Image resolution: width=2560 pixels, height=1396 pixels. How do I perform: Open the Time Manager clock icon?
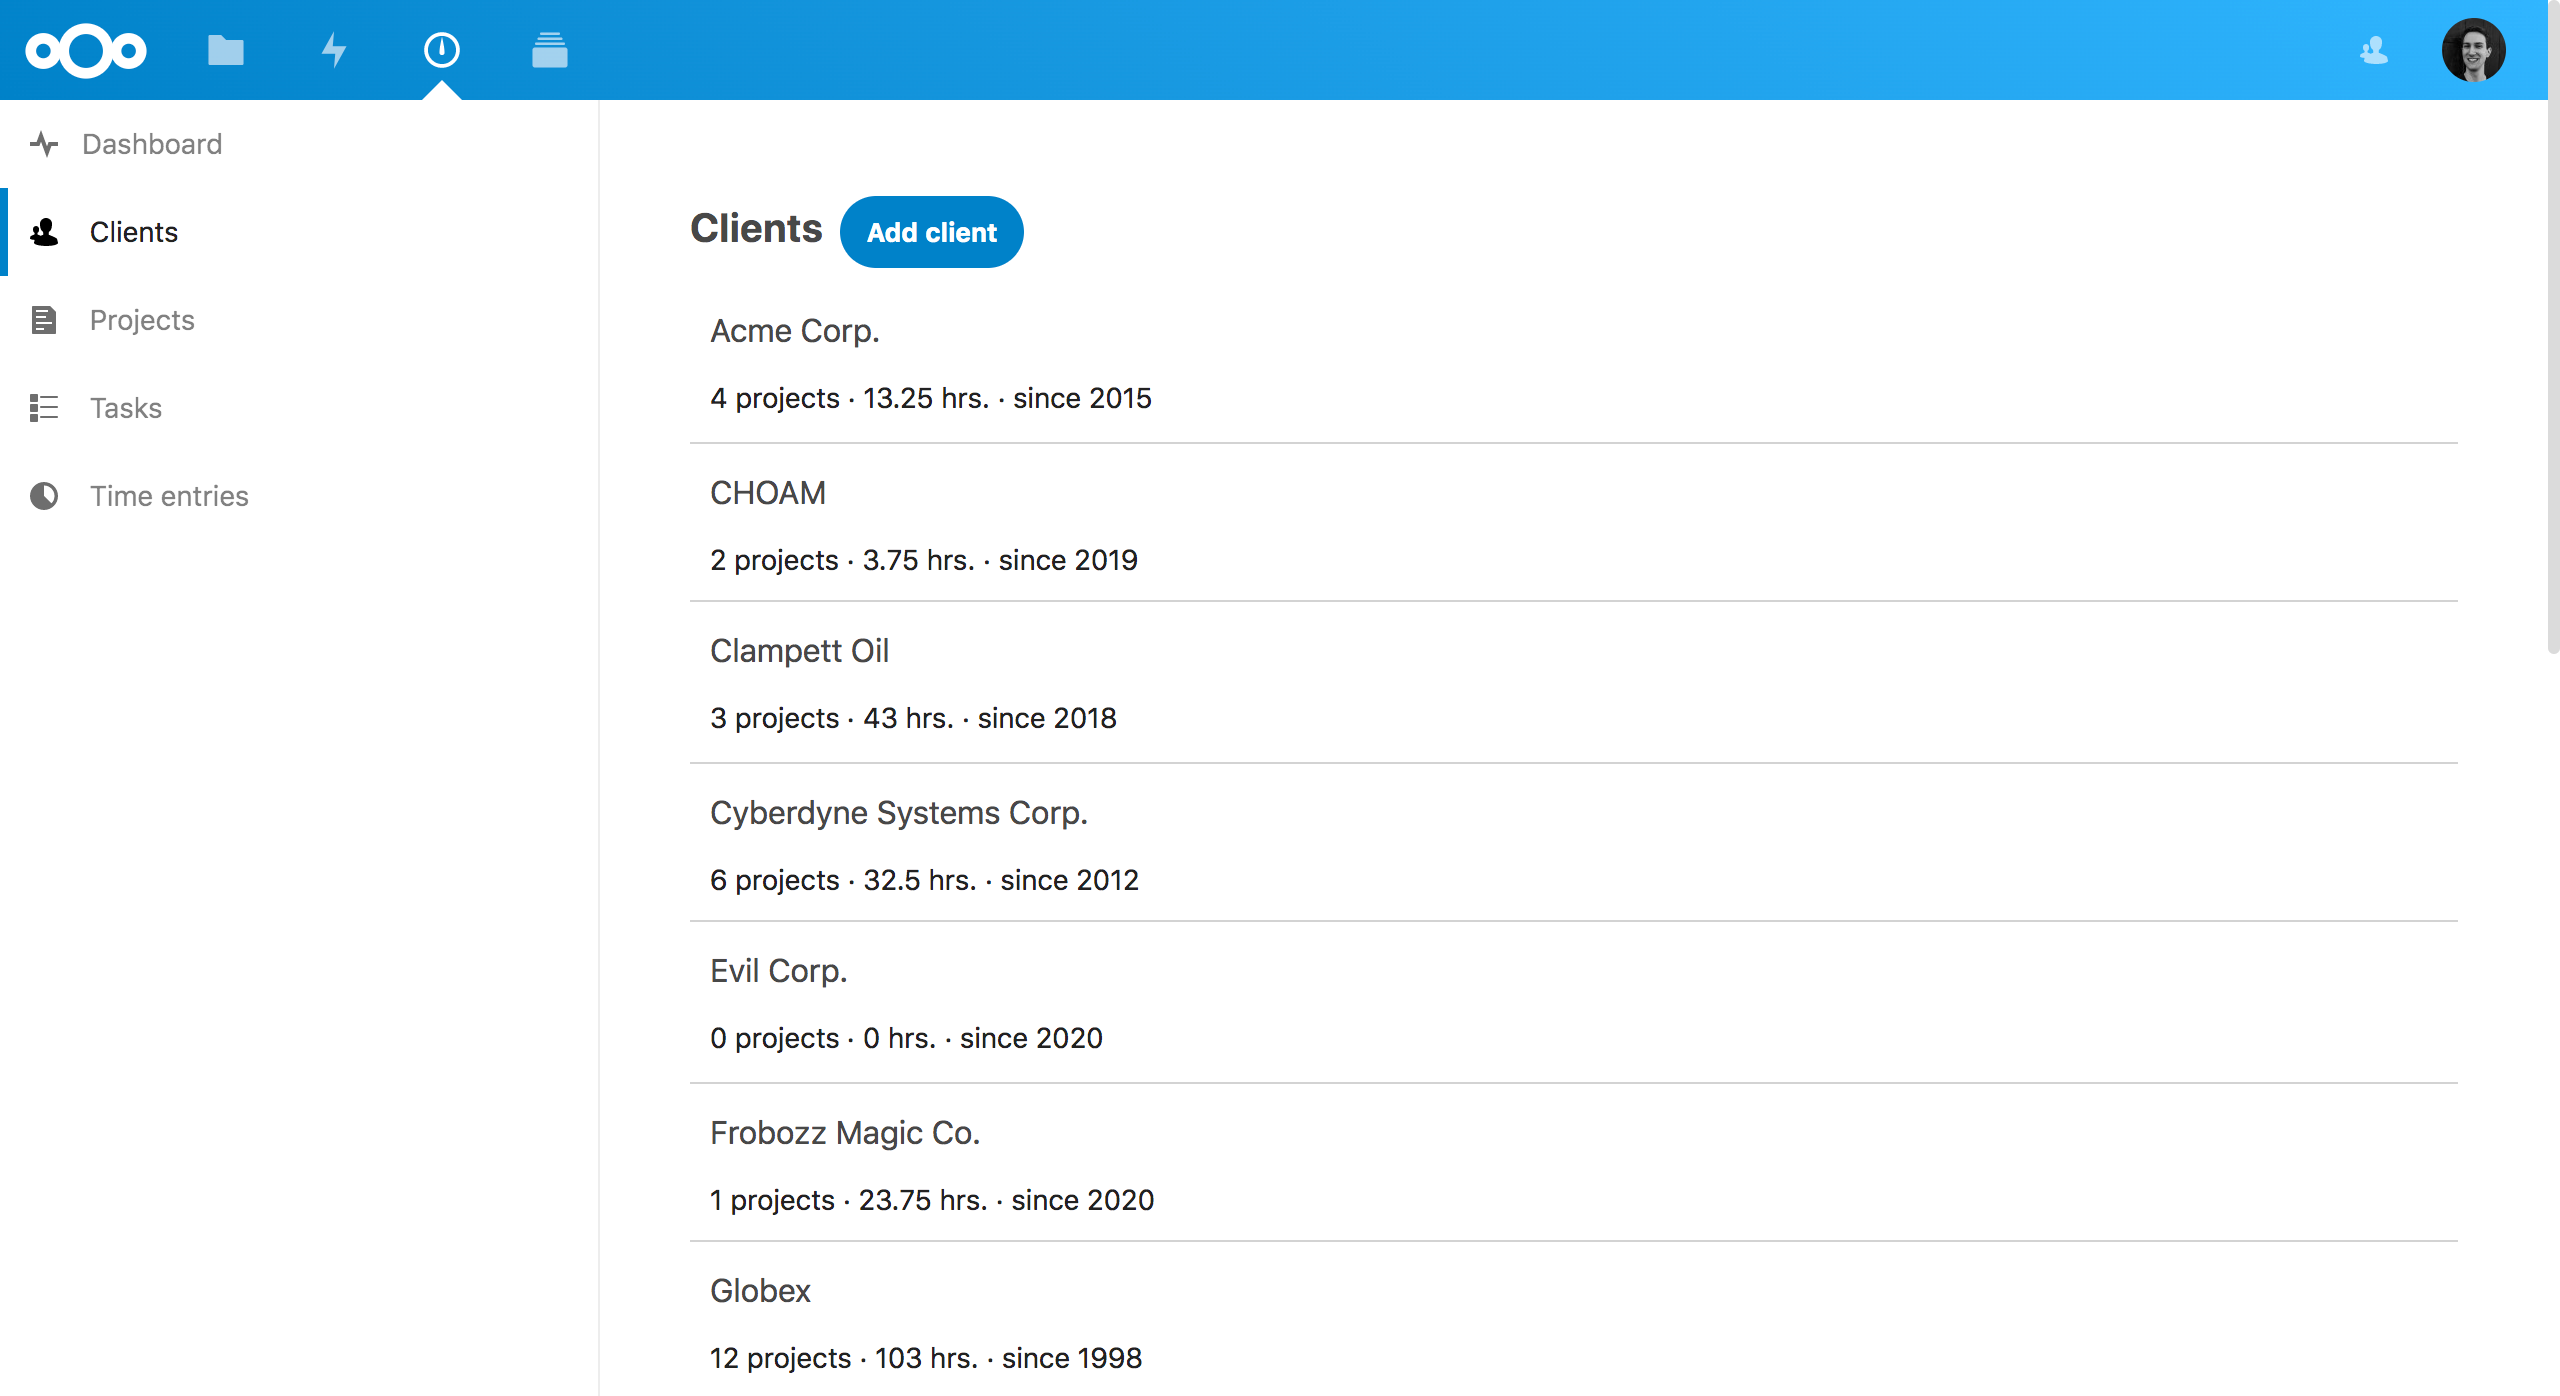click(x=441, y=50)
